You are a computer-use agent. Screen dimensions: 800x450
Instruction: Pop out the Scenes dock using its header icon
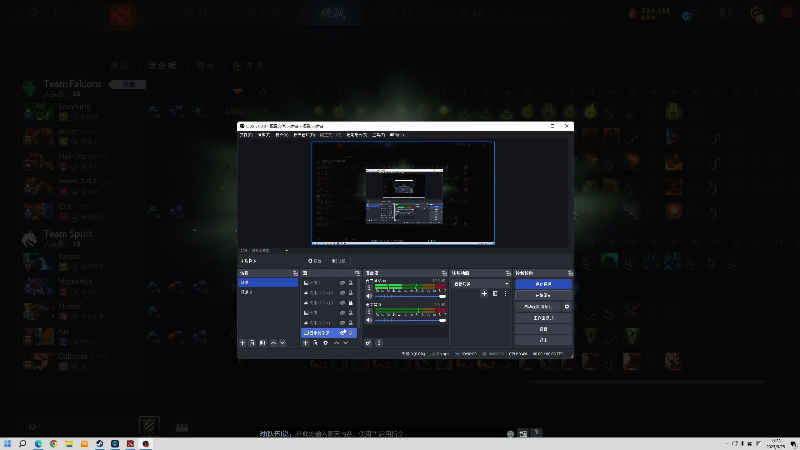coord(295,273)
